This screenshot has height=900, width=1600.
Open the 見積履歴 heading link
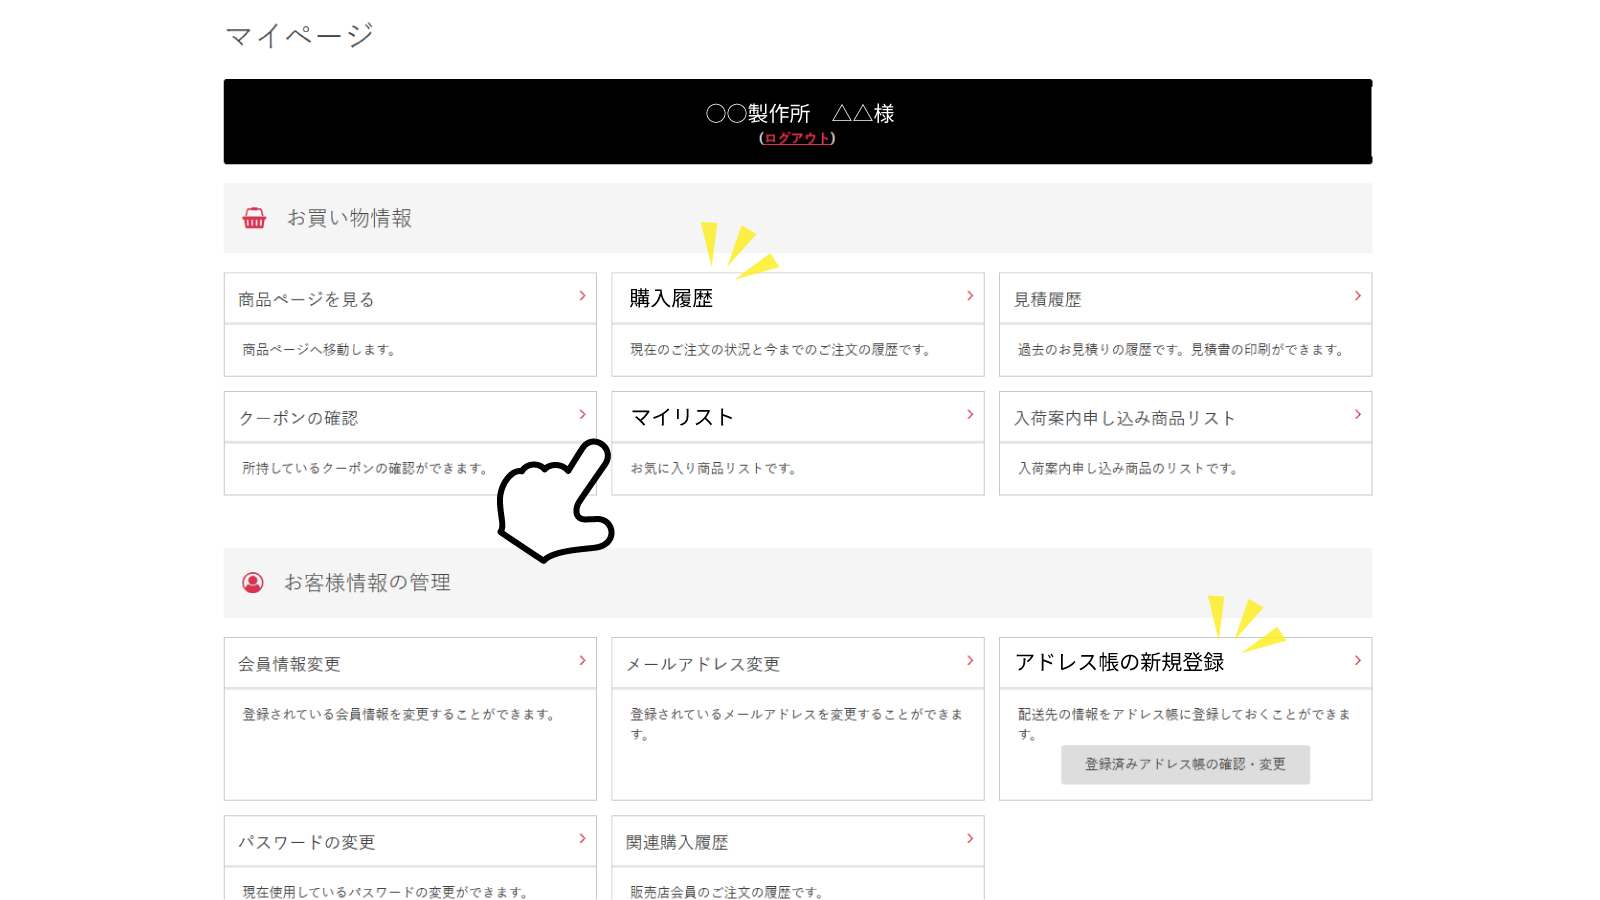coord(1047,300)
